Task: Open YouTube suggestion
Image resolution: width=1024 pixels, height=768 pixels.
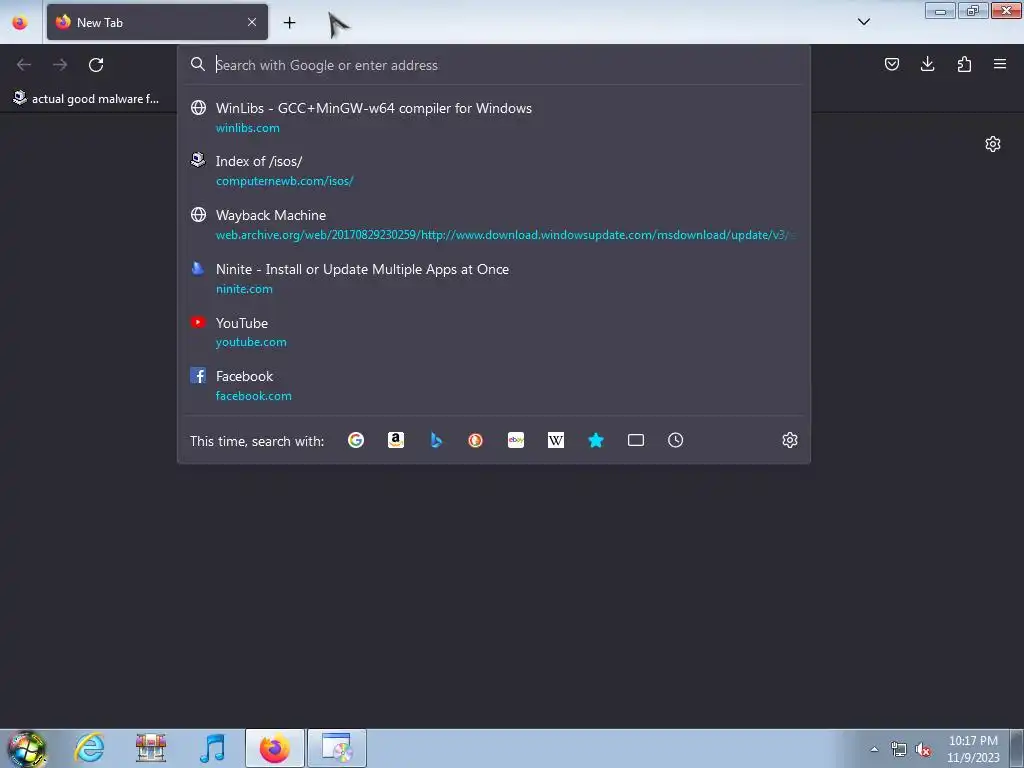Action: (x=493, y=332)
